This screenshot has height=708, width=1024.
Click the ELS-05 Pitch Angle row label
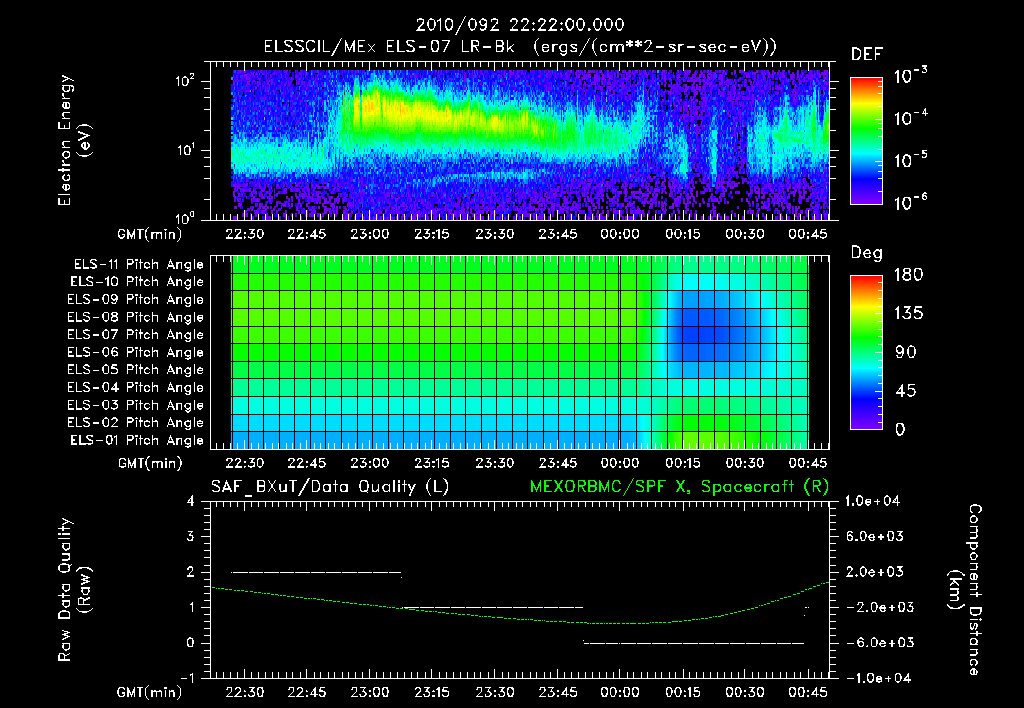point(135,370)
